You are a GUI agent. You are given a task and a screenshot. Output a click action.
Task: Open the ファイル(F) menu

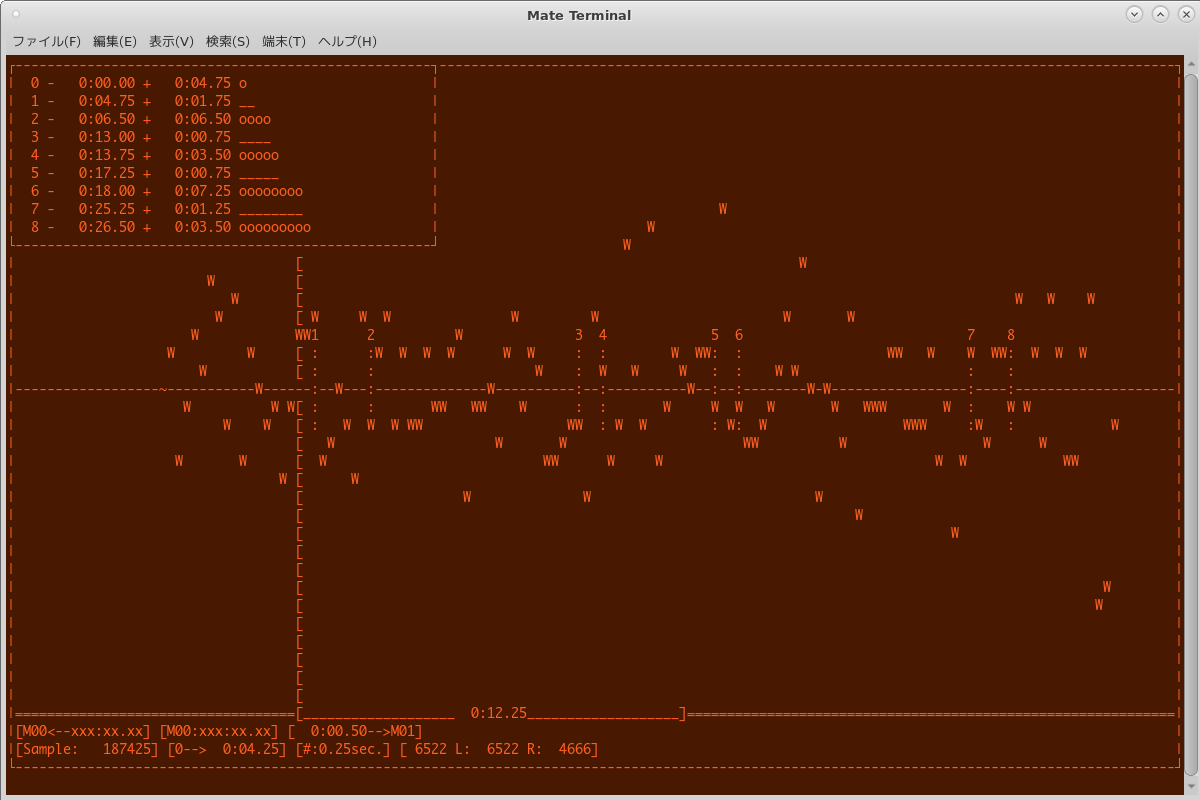point(46,41)
